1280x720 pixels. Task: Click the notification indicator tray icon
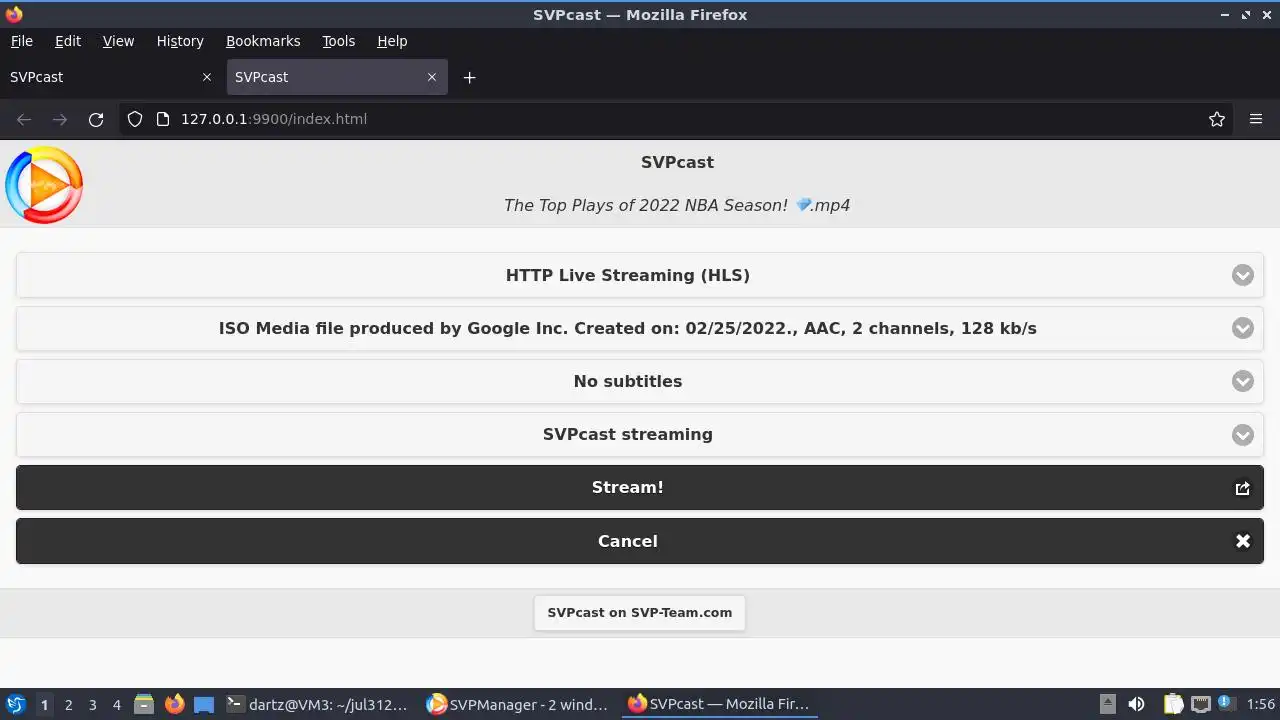pos(1226,704)
